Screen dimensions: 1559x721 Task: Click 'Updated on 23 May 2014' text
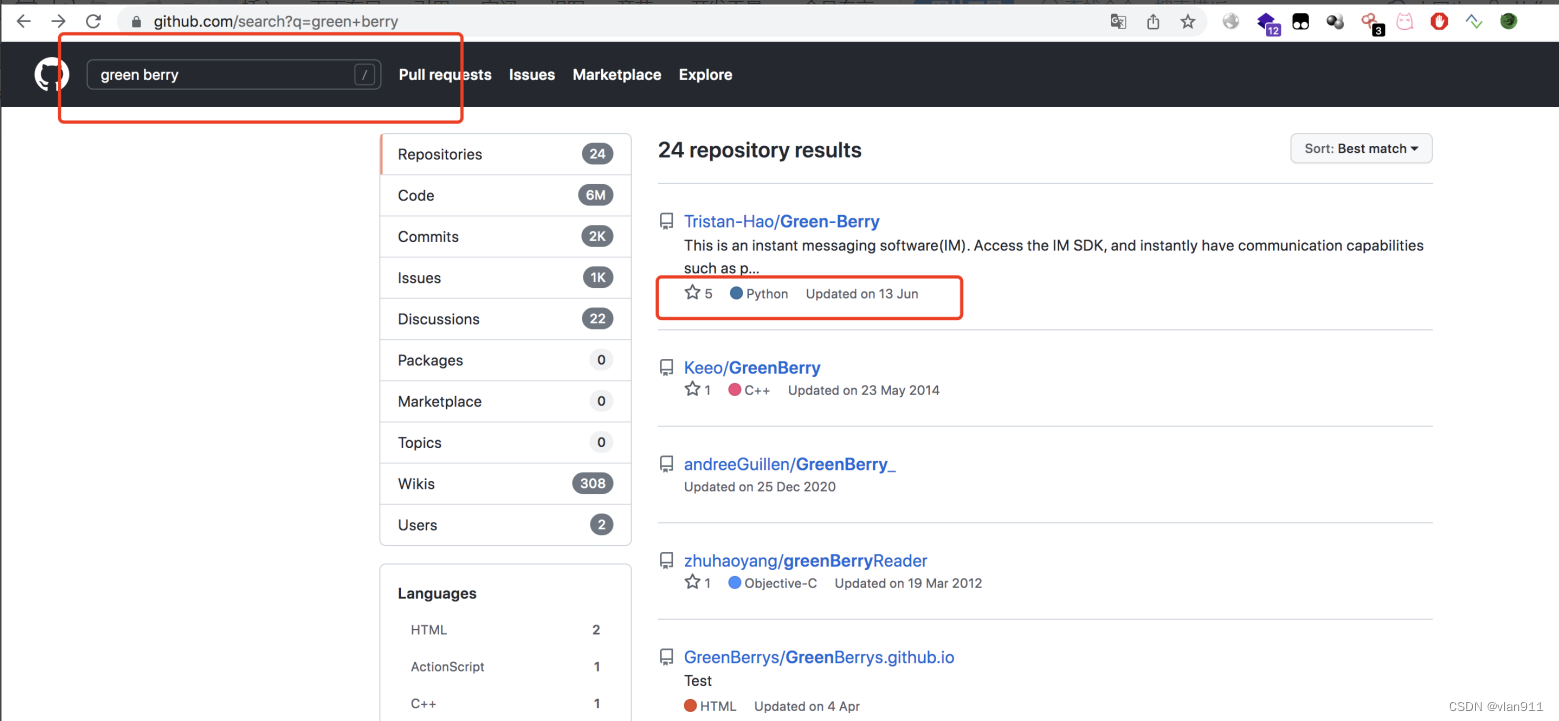coord(864,390)
